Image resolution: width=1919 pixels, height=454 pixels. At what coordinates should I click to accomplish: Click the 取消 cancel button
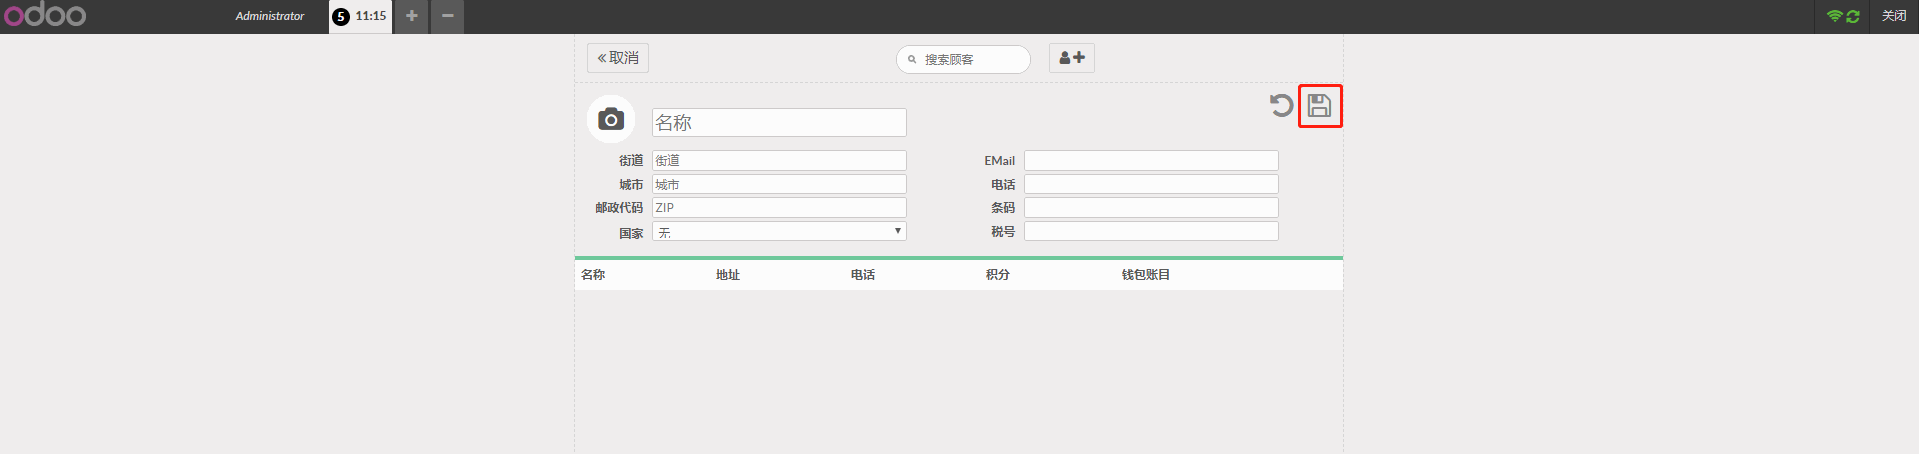pos(618,58)
